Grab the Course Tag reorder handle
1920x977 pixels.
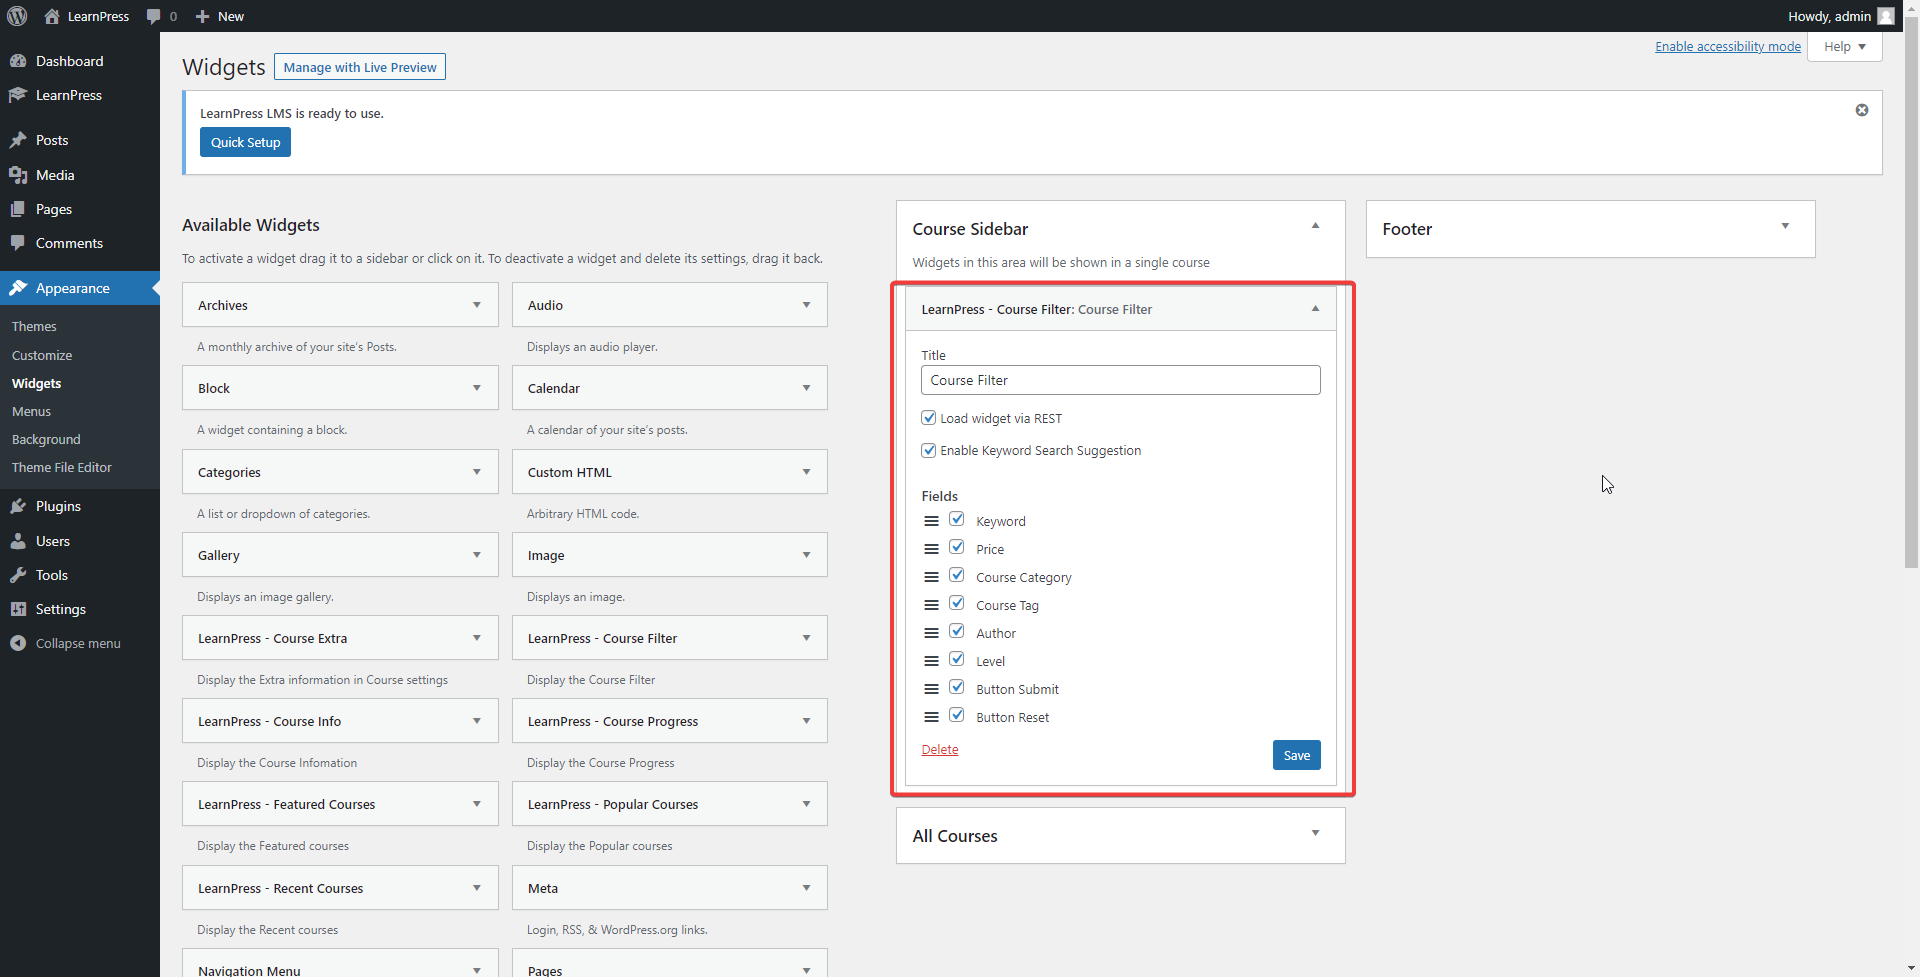[x=931, y=605]
